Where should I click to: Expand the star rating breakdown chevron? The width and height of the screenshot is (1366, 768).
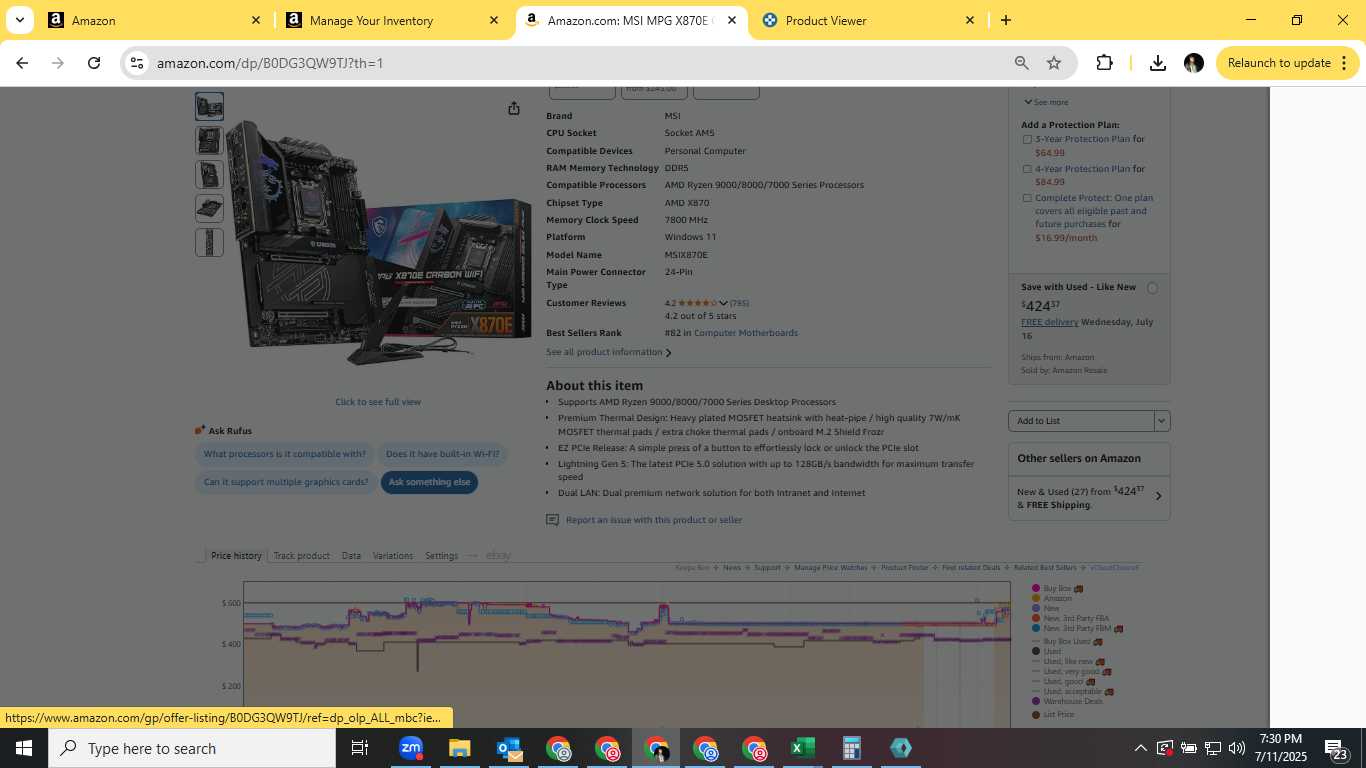723,303
